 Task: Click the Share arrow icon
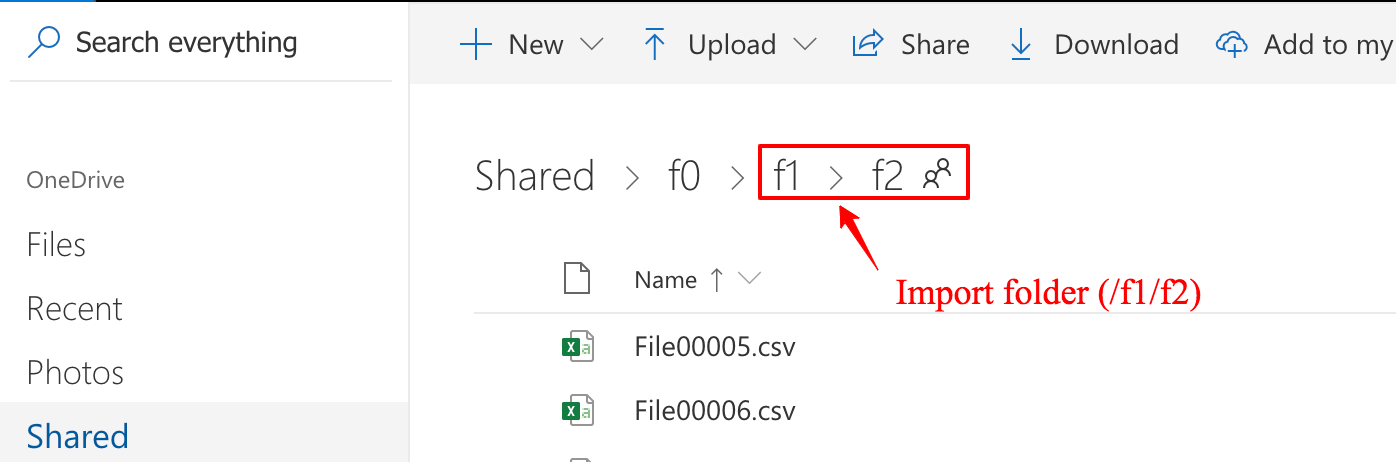868,44
